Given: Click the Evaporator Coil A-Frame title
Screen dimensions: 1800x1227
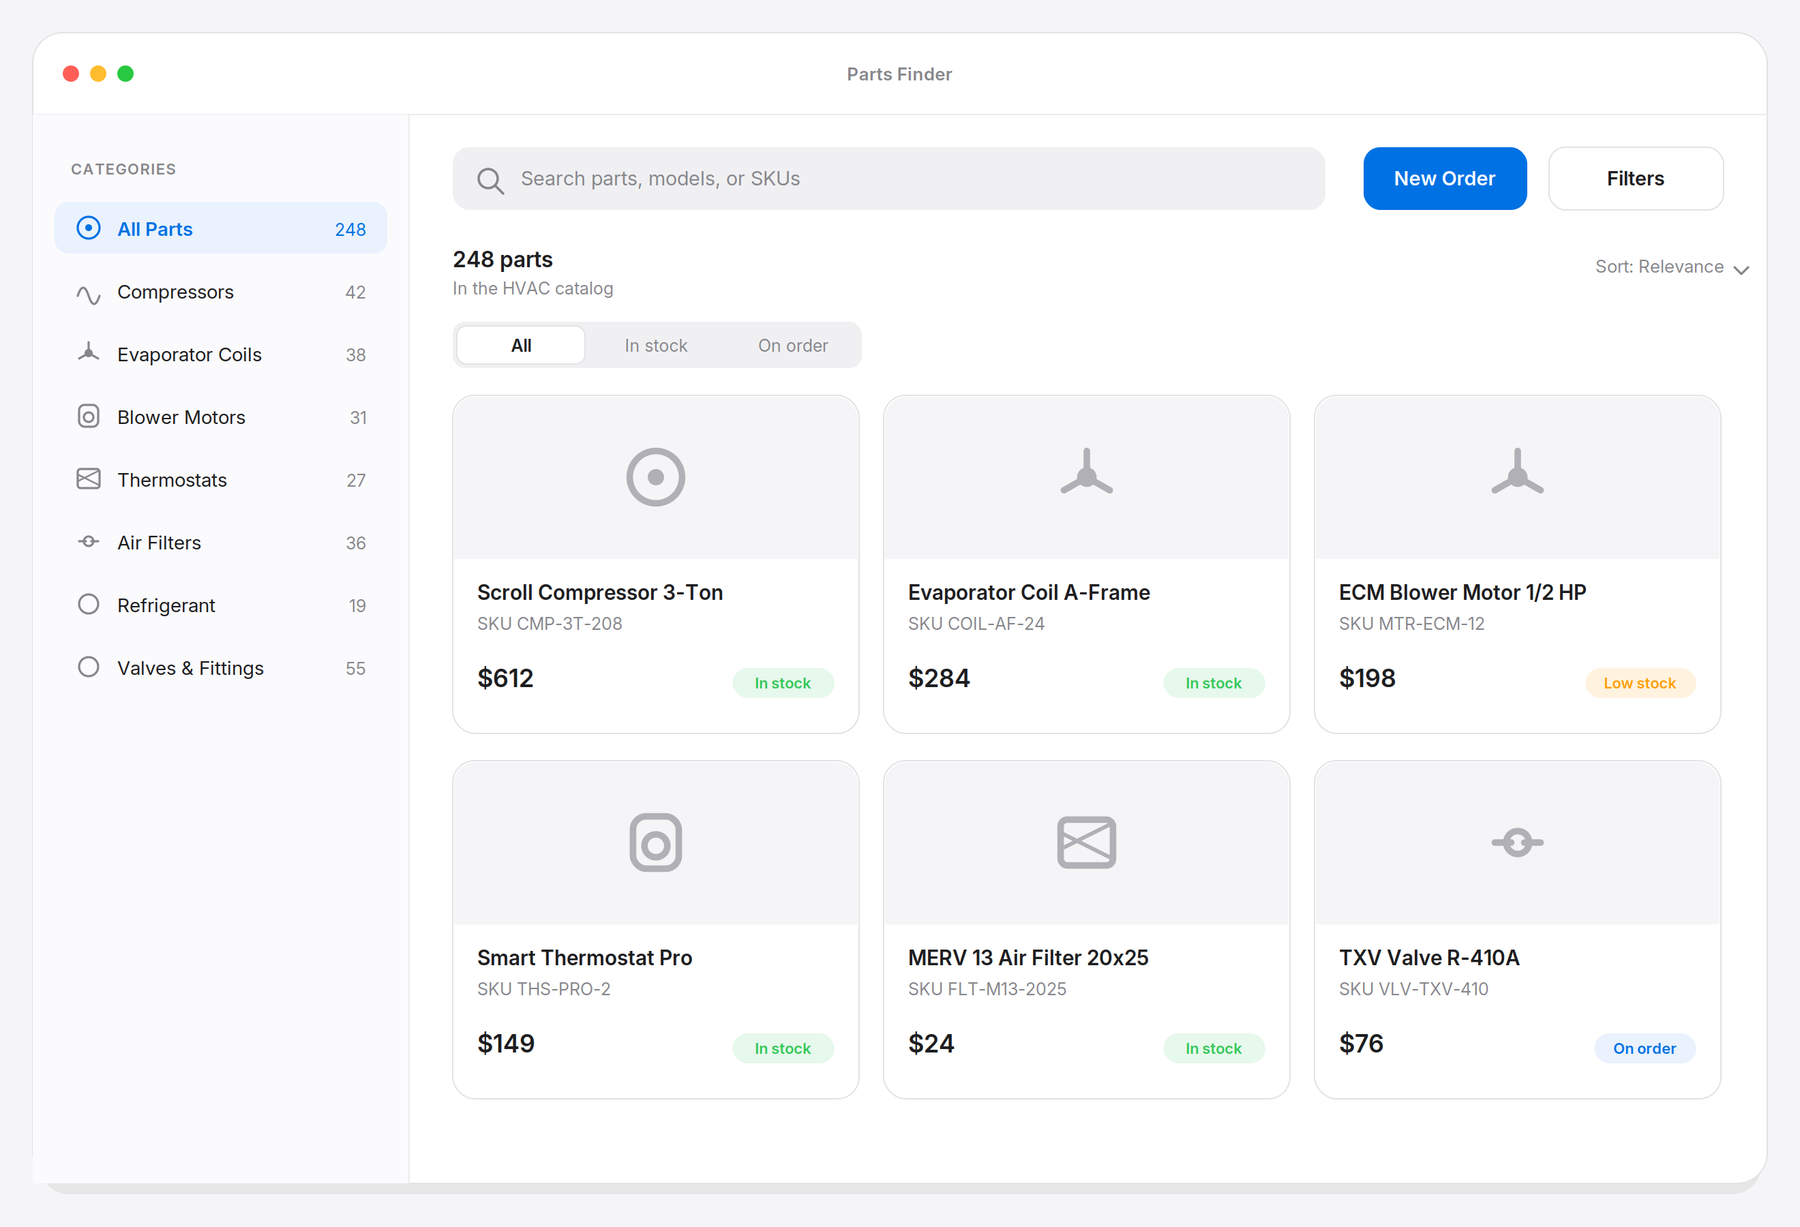Looking at the screenshot, I should click(1029, 592).
